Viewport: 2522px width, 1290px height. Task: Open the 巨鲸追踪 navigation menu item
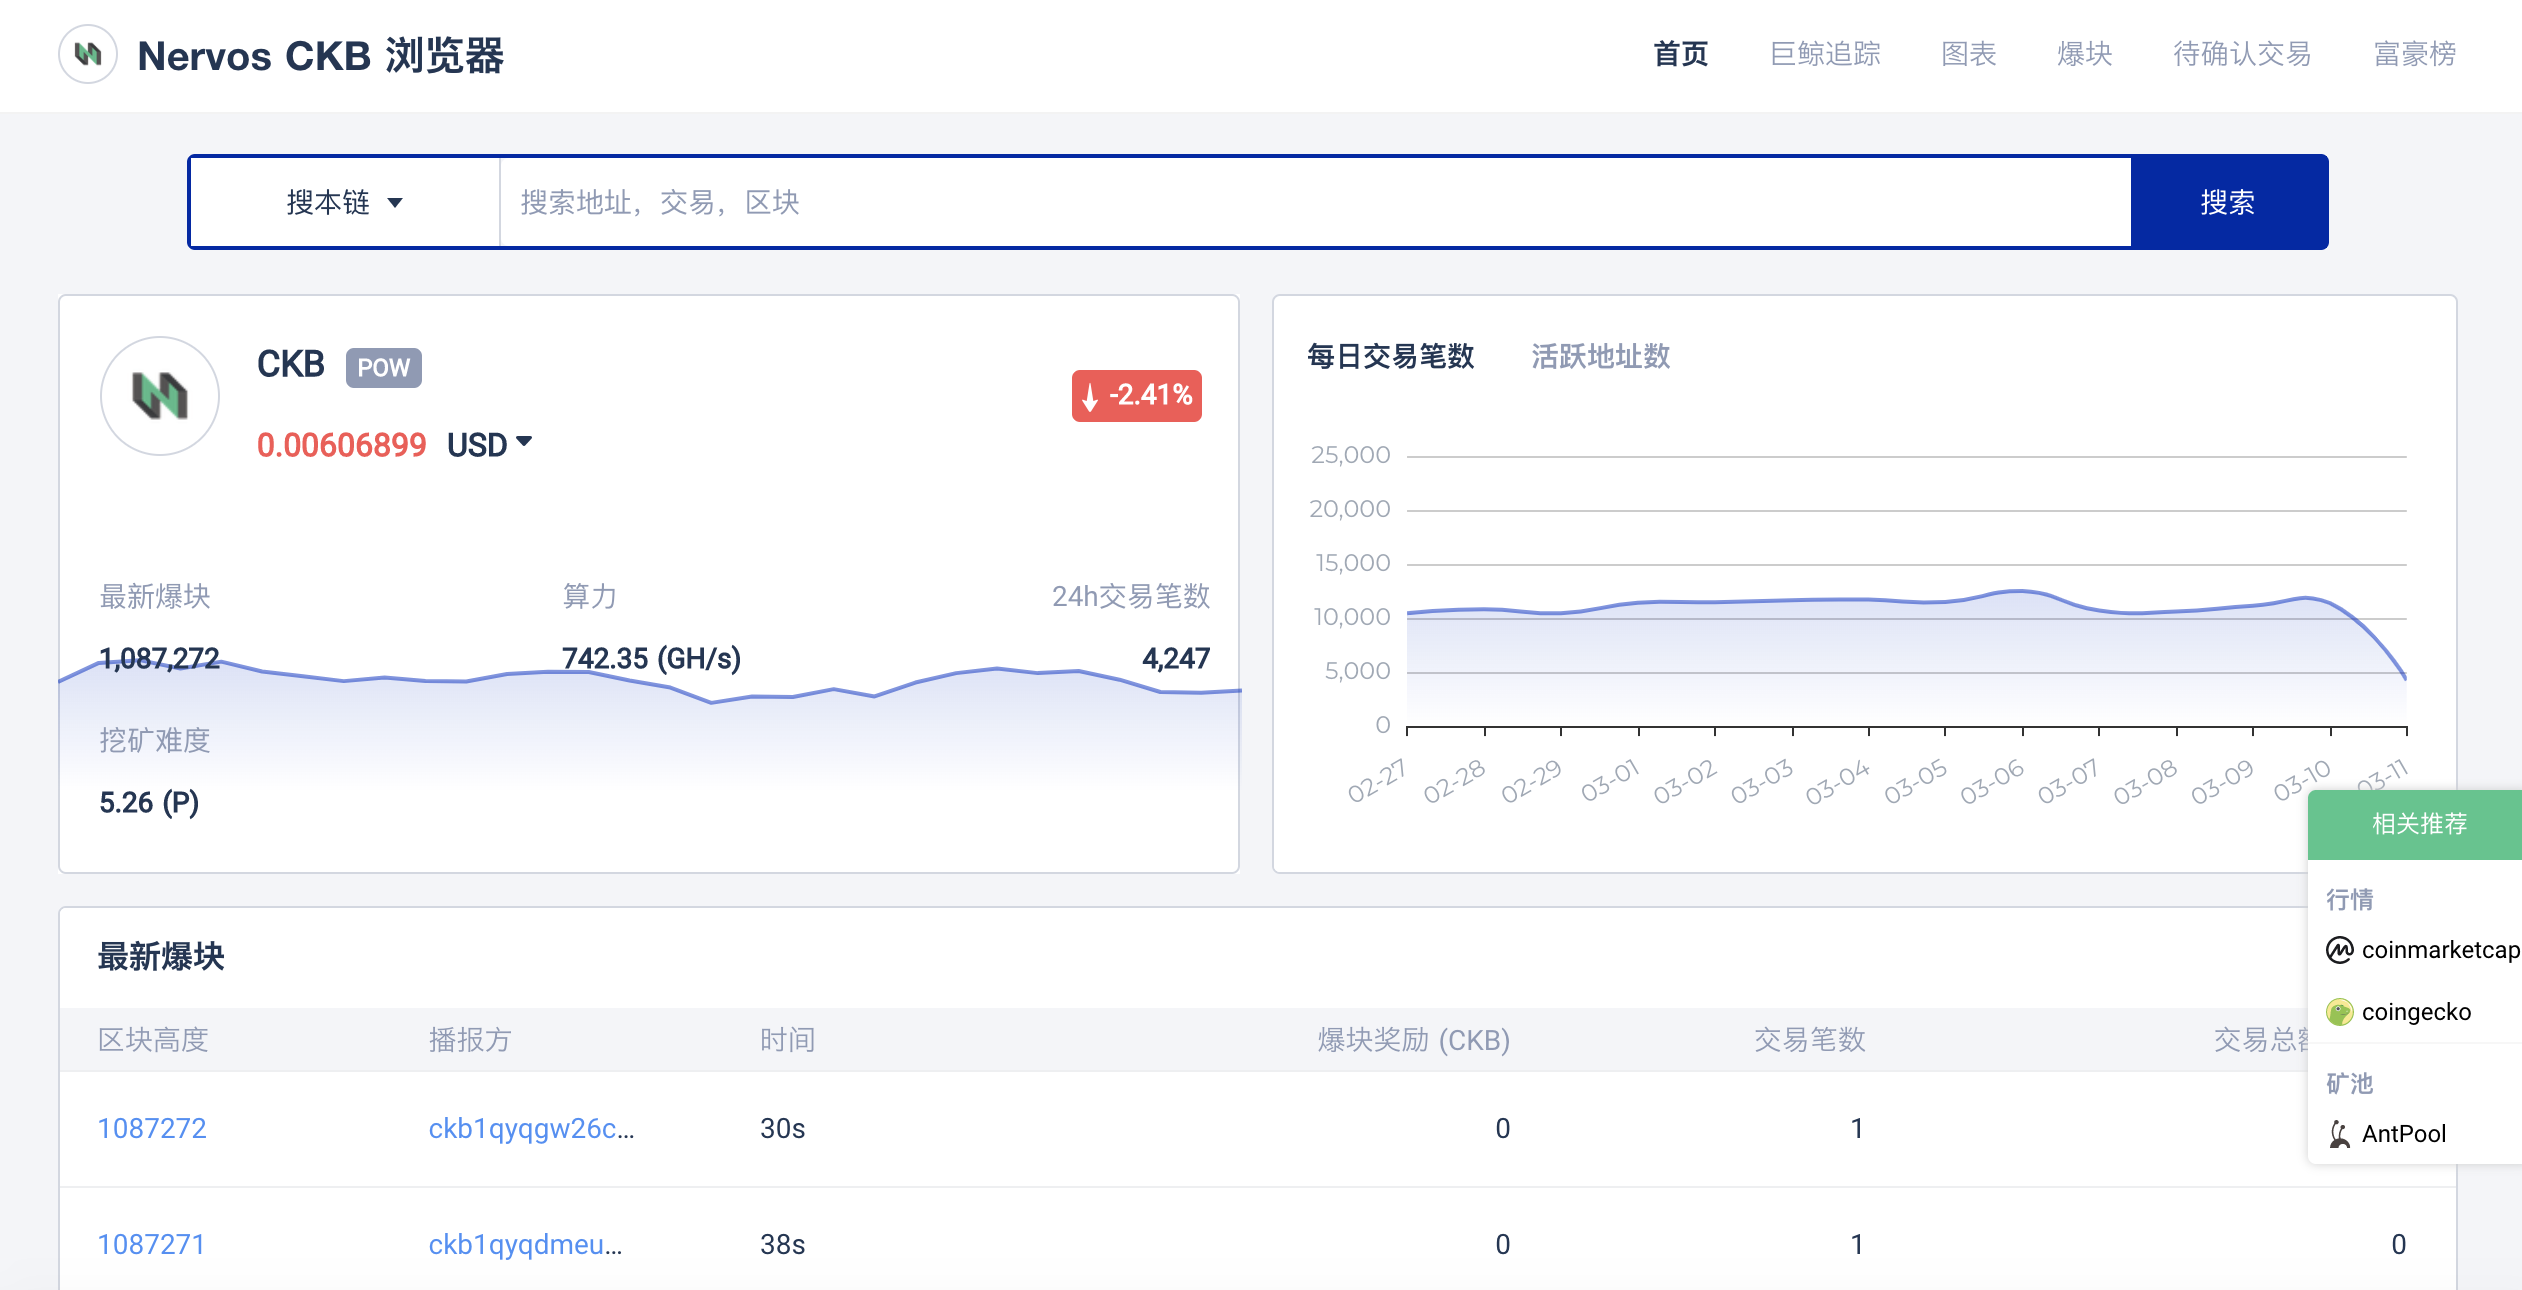tap(1825, 54)
